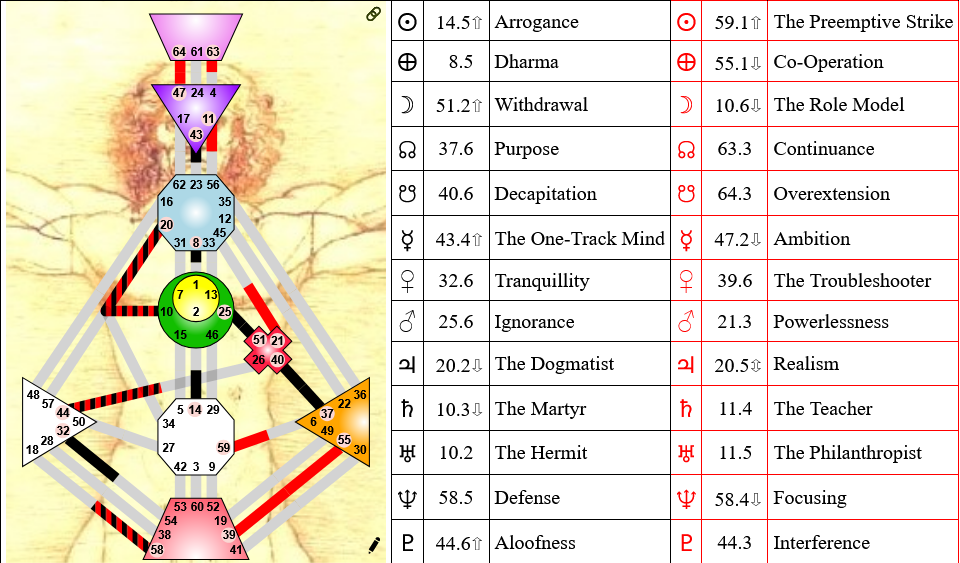Select the light blue Throat center octagon

tap(196, 213)
